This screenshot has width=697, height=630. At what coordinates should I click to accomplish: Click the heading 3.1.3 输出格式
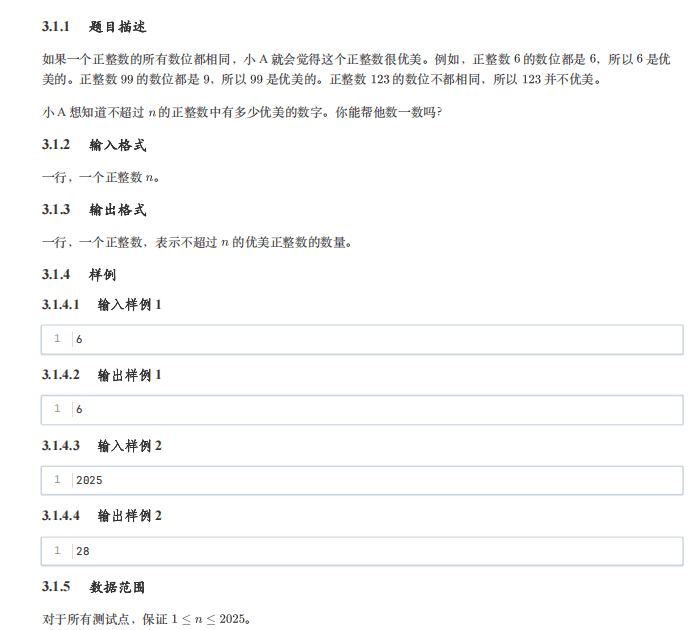point(94,210)
